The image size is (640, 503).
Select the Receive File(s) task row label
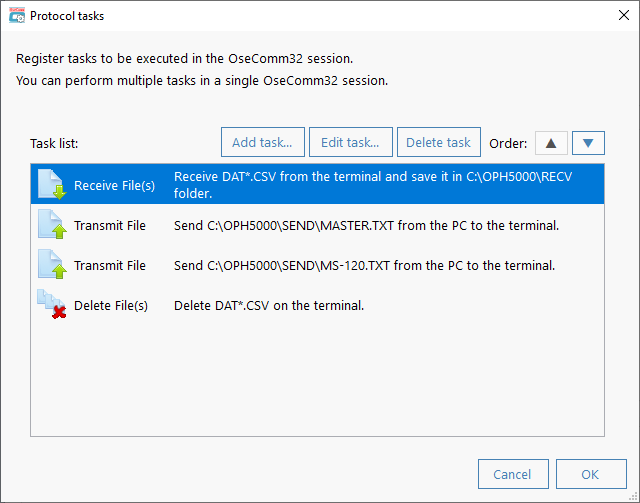coord(114,185)
